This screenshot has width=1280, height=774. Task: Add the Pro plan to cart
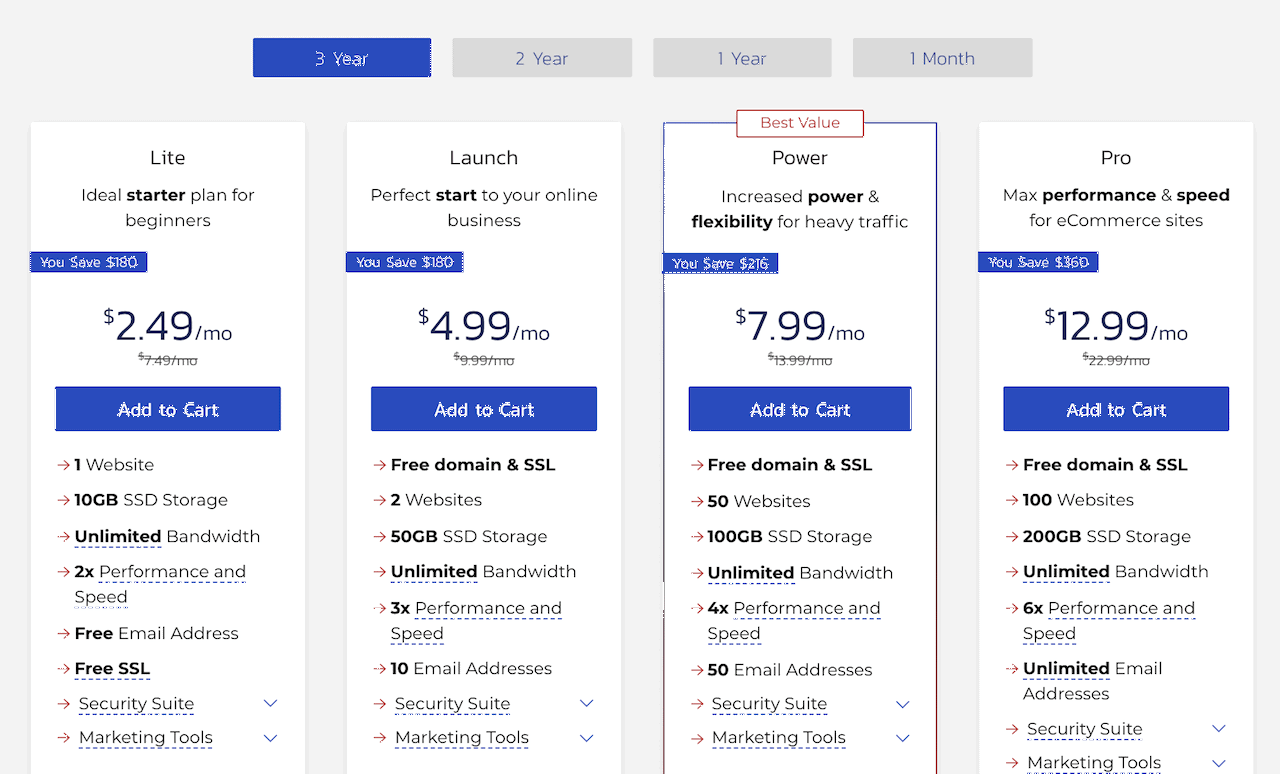pyautogui.click(x=1116, y=409)
